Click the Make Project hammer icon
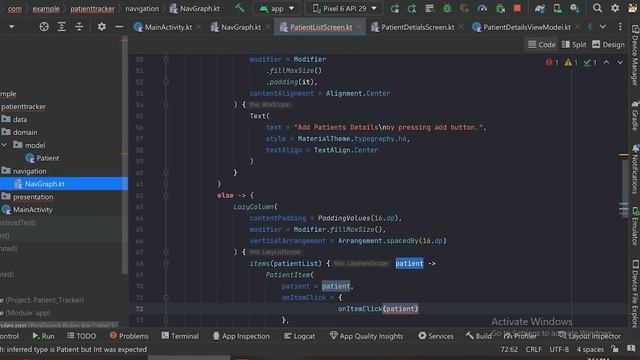The width and height of the screenshot is (640, 360). pos(240,8)
